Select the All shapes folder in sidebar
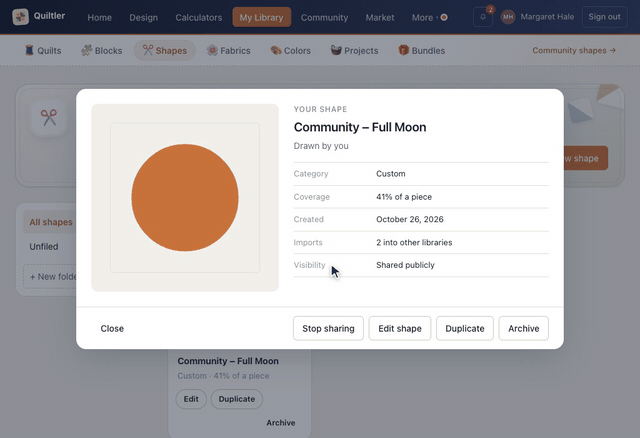640x438 pixels. pyautogui.click(x=51, y=222)
